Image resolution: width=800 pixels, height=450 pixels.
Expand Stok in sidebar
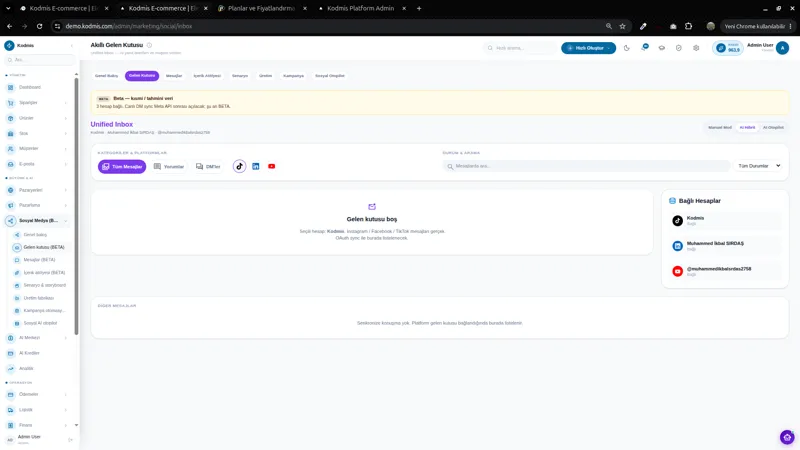pyautogui.click(x=36, y=133)
